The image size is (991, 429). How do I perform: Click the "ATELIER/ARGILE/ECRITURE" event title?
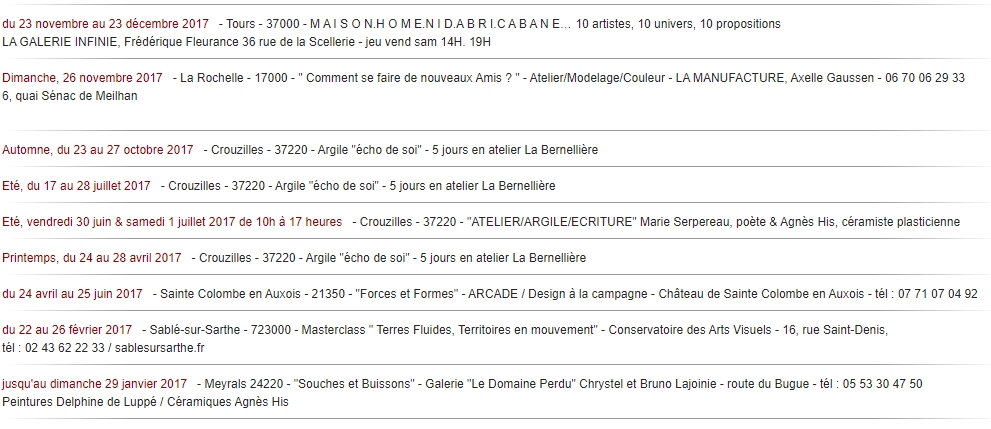click(x=552, y=222)
